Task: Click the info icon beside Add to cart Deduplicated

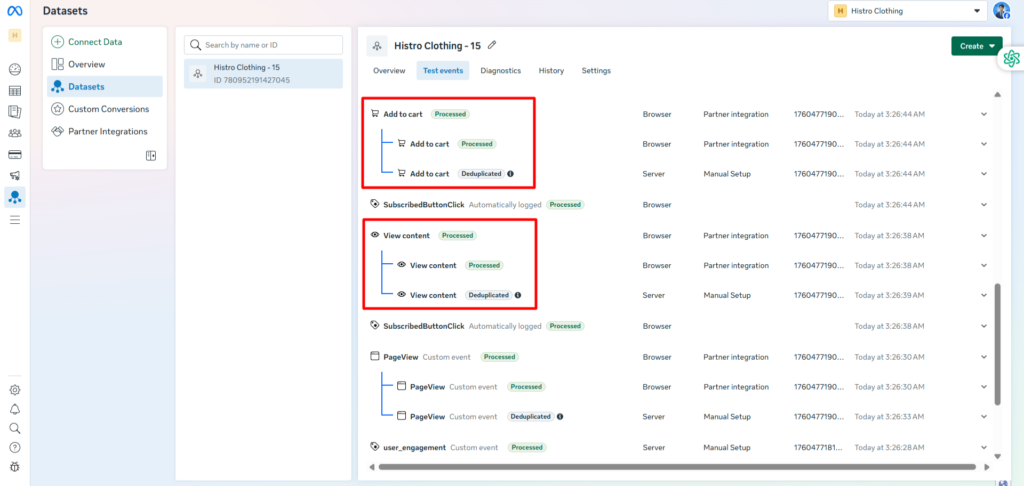Action: click(x=511, y=174)
